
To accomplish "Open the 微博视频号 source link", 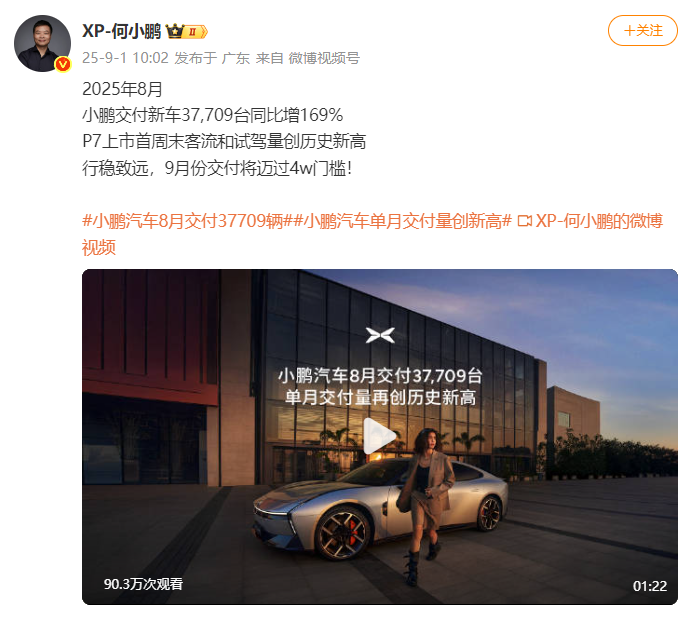I will coord(324,58).
